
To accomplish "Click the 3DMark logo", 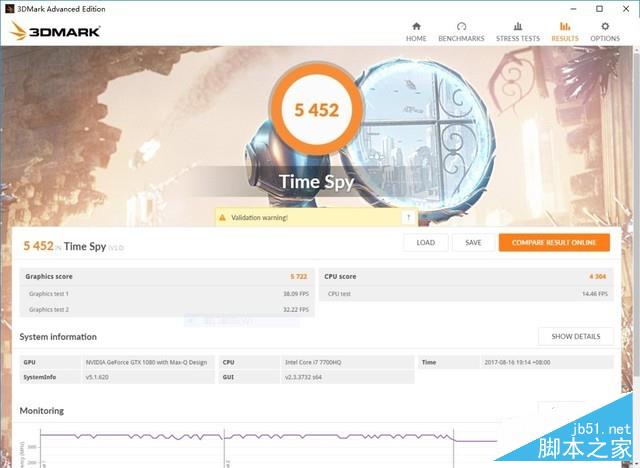I will (55, 31).
